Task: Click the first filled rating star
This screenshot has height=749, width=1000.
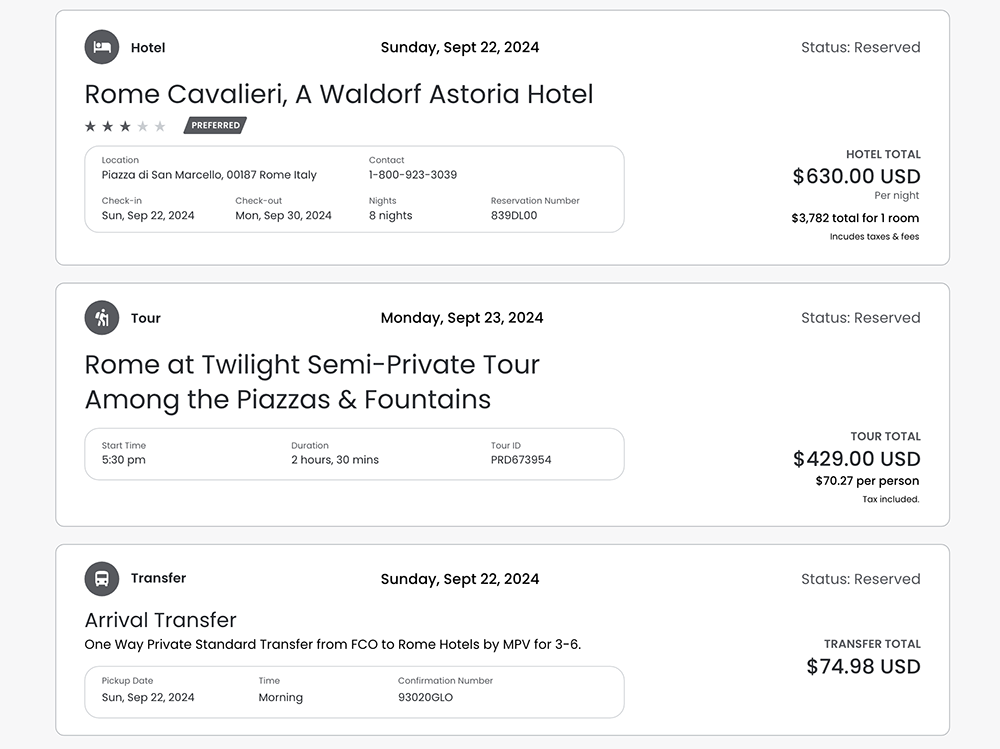Action: pyautogui.click(x=91, y=126)
